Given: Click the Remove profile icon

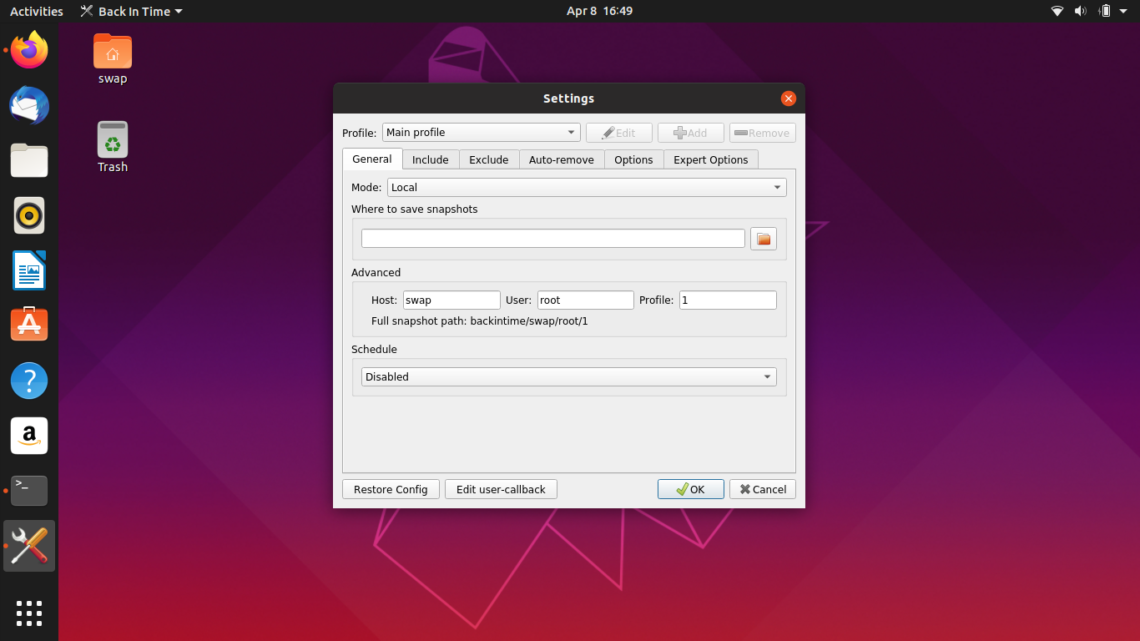Looking at the screenshot, I should 761,132.
